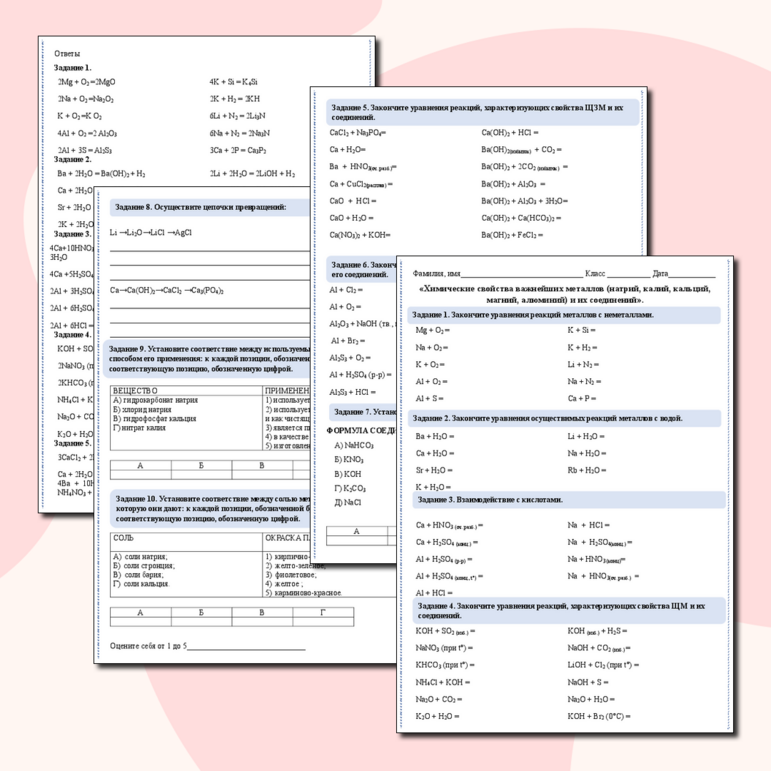This screenshot has height=771, width=771.
Task: Select row "Г) нитрат калия"
Action: click(x=139, y=428)
